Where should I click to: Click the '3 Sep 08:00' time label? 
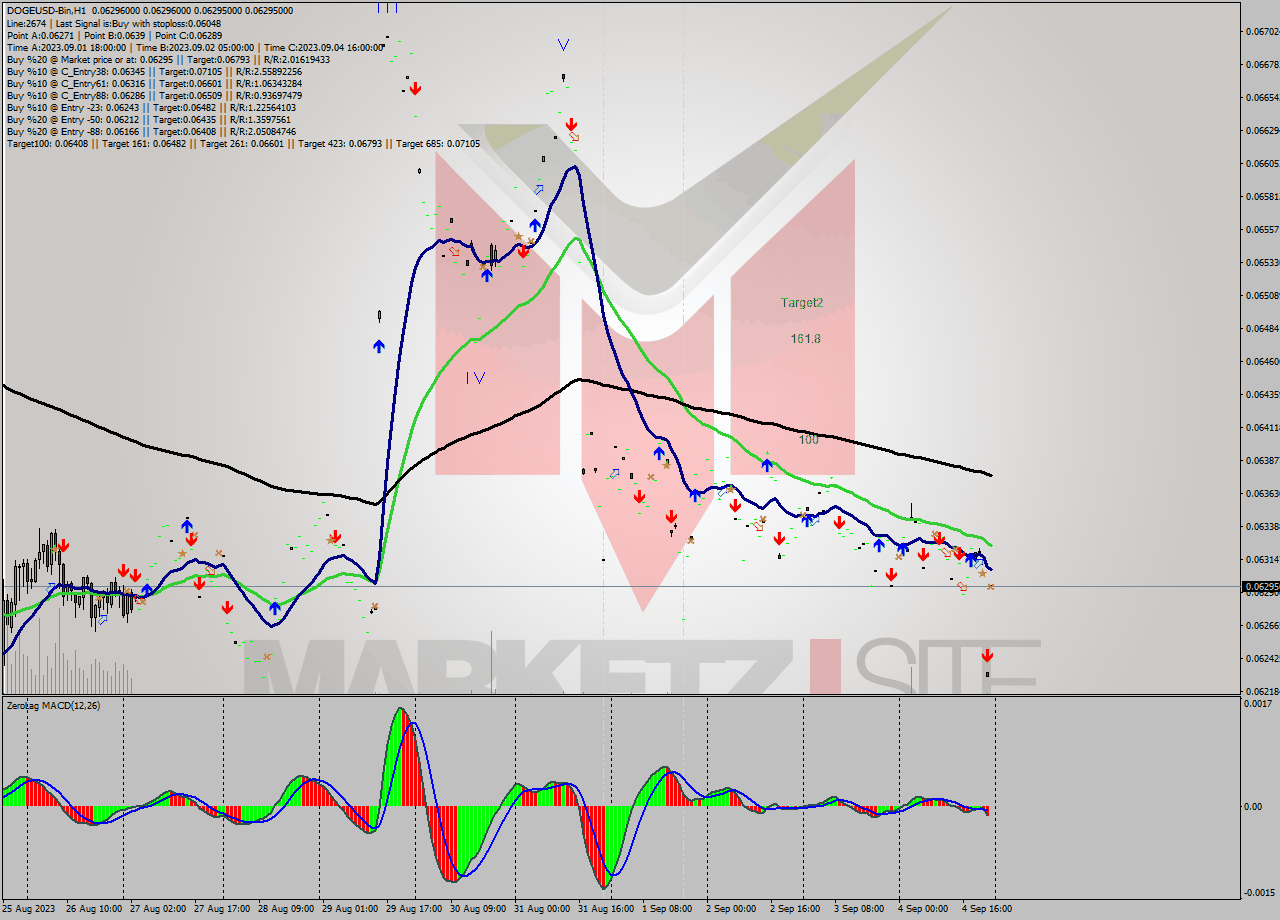(859, 909)
